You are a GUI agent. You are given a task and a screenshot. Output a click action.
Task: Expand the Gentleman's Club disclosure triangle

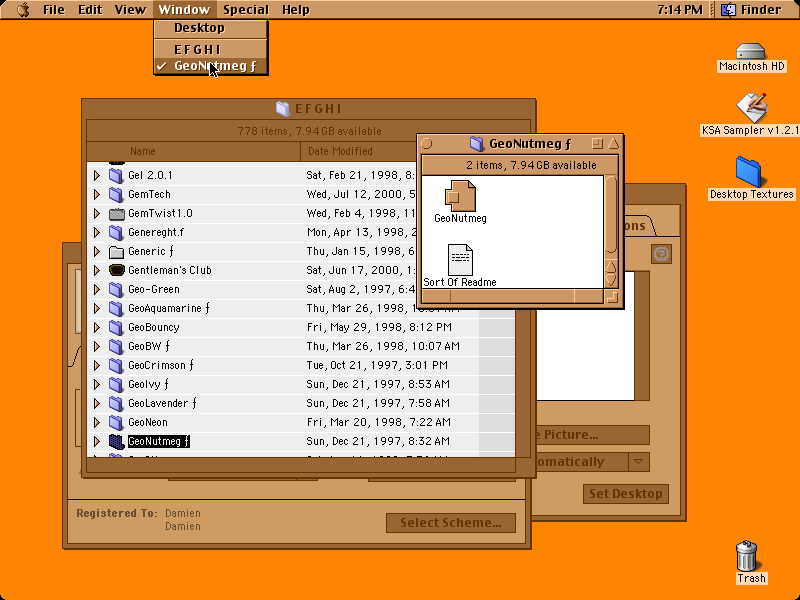(96, 270)
